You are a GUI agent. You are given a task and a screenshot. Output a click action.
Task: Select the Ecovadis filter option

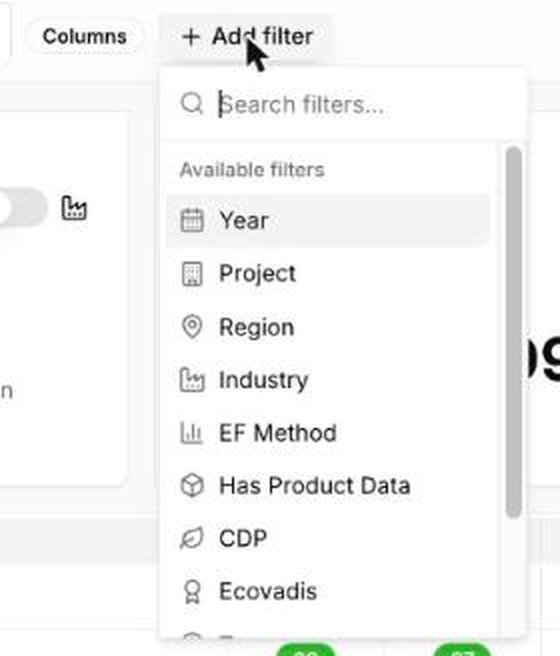click(x=328, y=592)
